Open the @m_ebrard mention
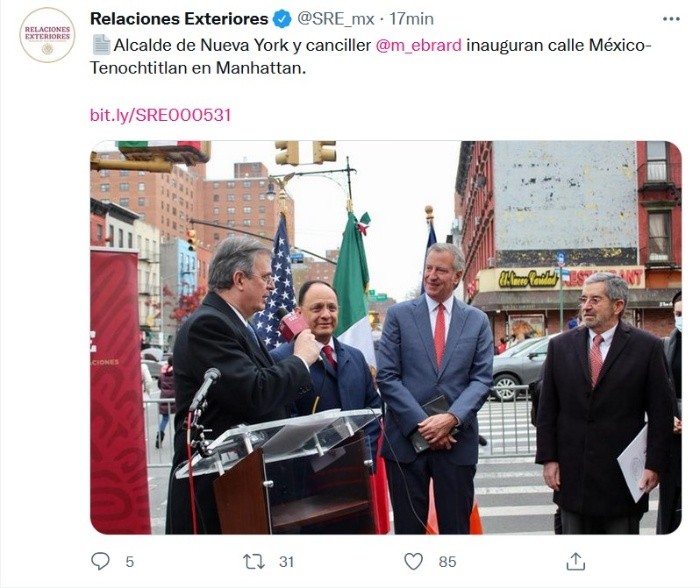This screenshot has height=588, width=700. (x=419, y=45)
